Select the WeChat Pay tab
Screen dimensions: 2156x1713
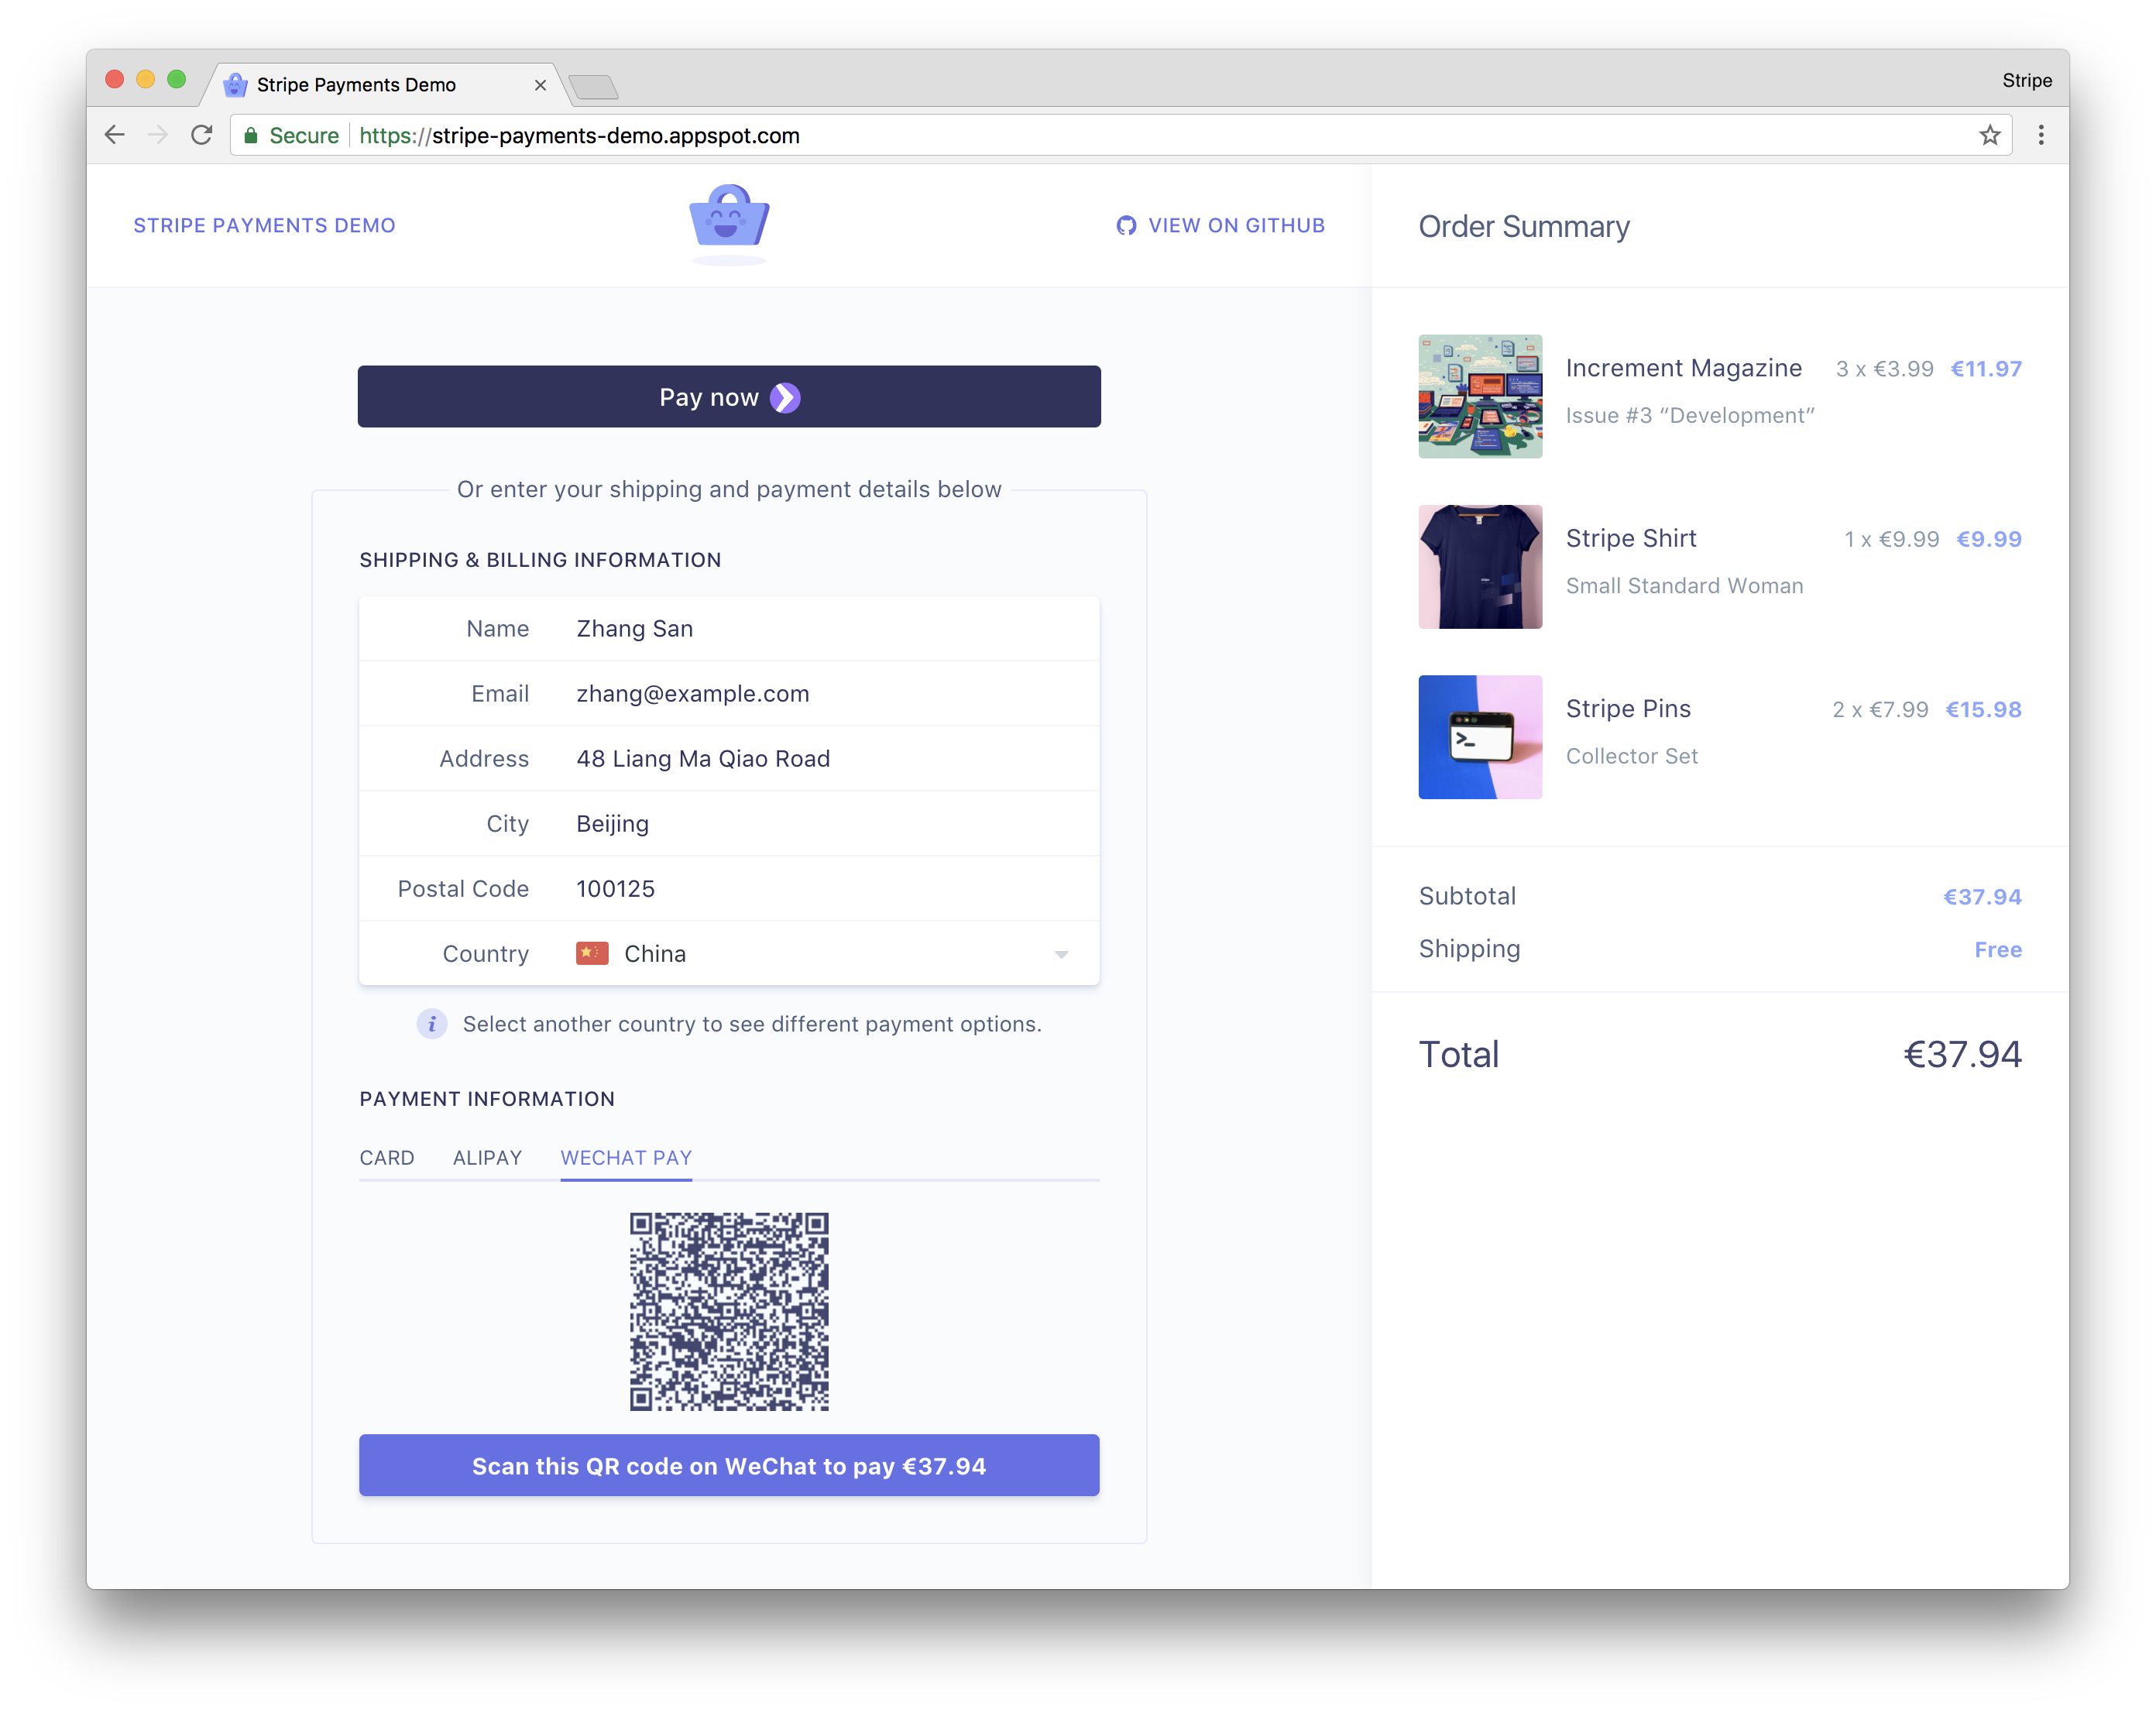click(x=626, y=1158)
